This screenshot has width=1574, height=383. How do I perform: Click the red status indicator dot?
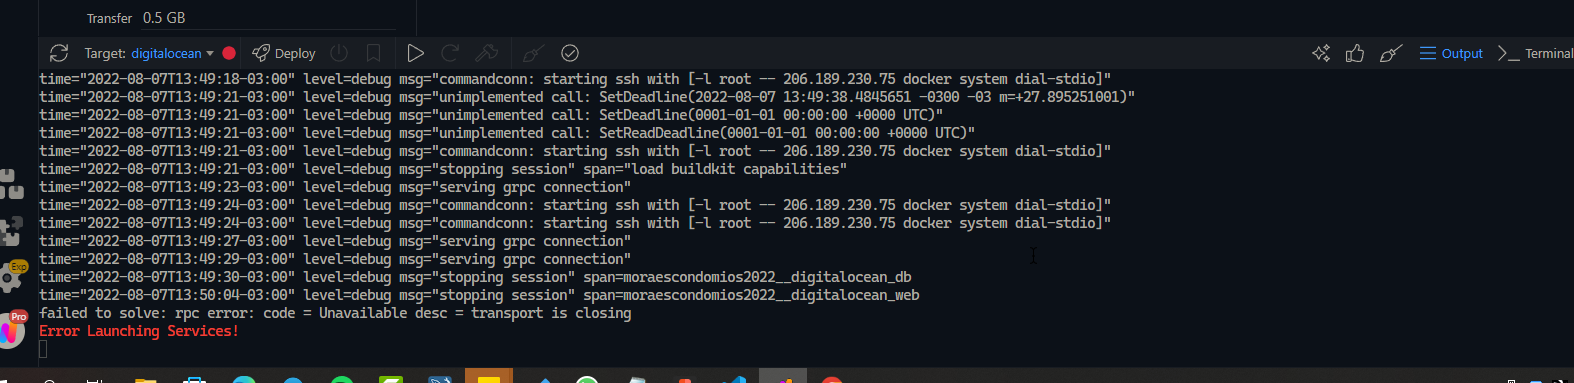229,53
